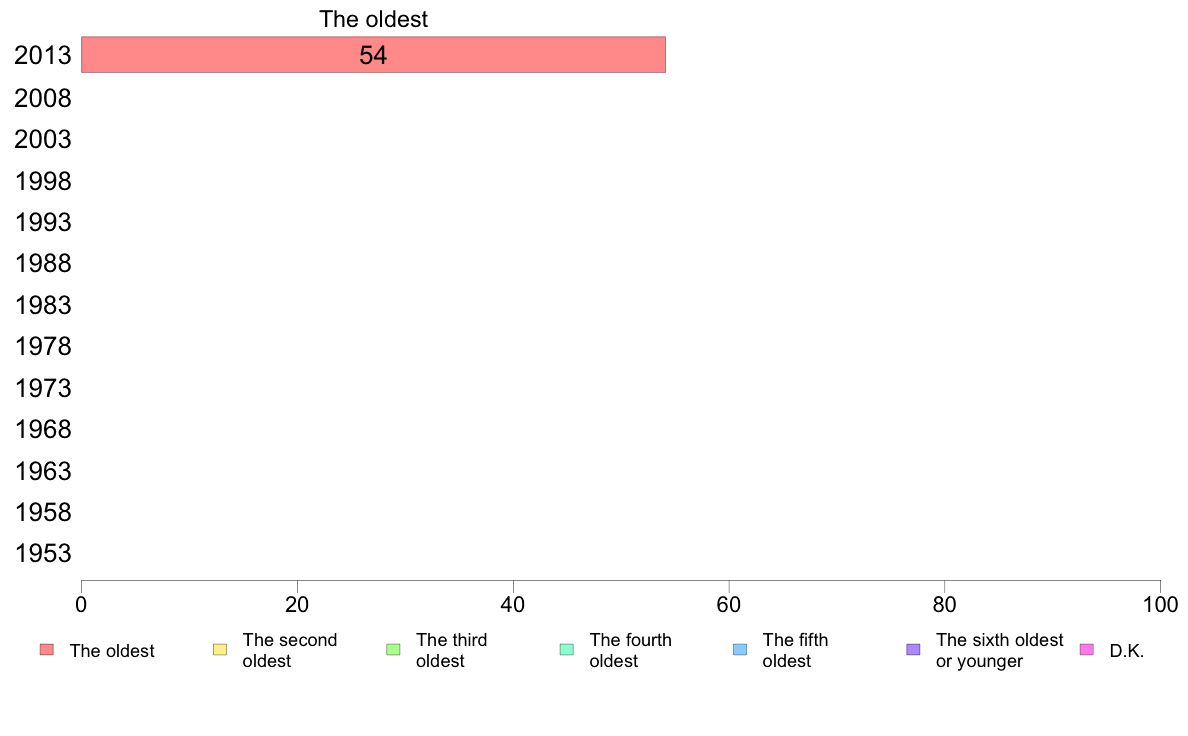
Task: Select the 'The fourth oldest' teal swatch
Action: click(x=567, y=650)
